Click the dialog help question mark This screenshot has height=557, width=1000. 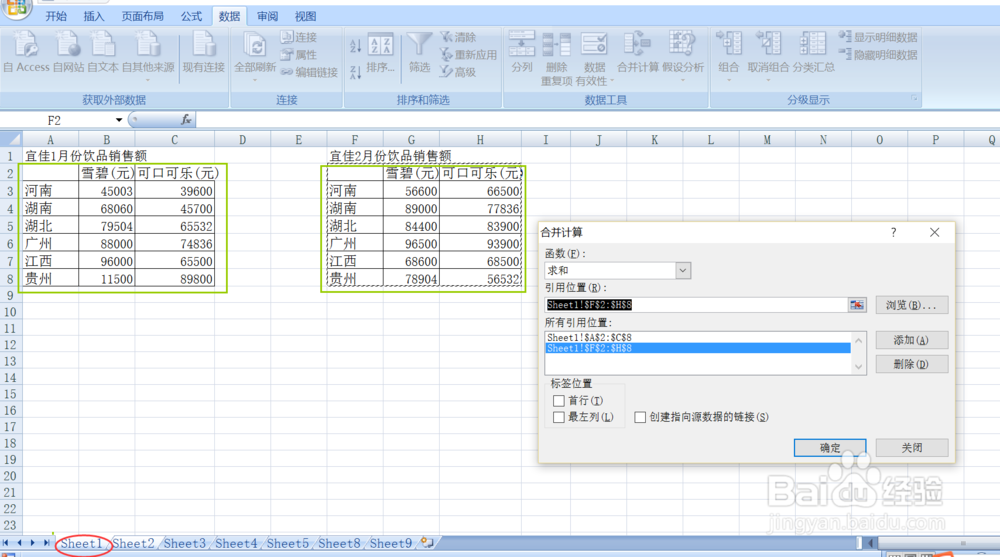pos(893,233)
